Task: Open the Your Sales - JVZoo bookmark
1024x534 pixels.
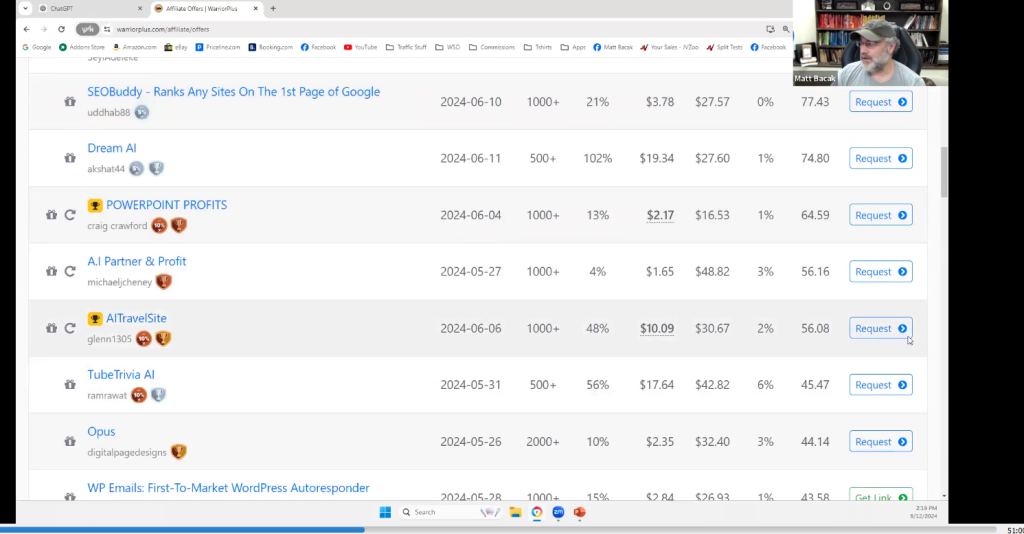Action: (x=669, y=47)
